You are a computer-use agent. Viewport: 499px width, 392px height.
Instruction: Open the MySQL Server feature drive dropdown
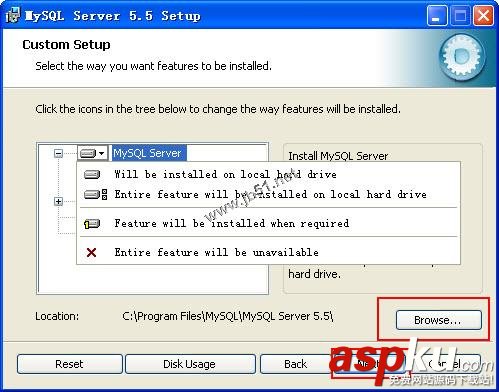(x=93, y=153)
